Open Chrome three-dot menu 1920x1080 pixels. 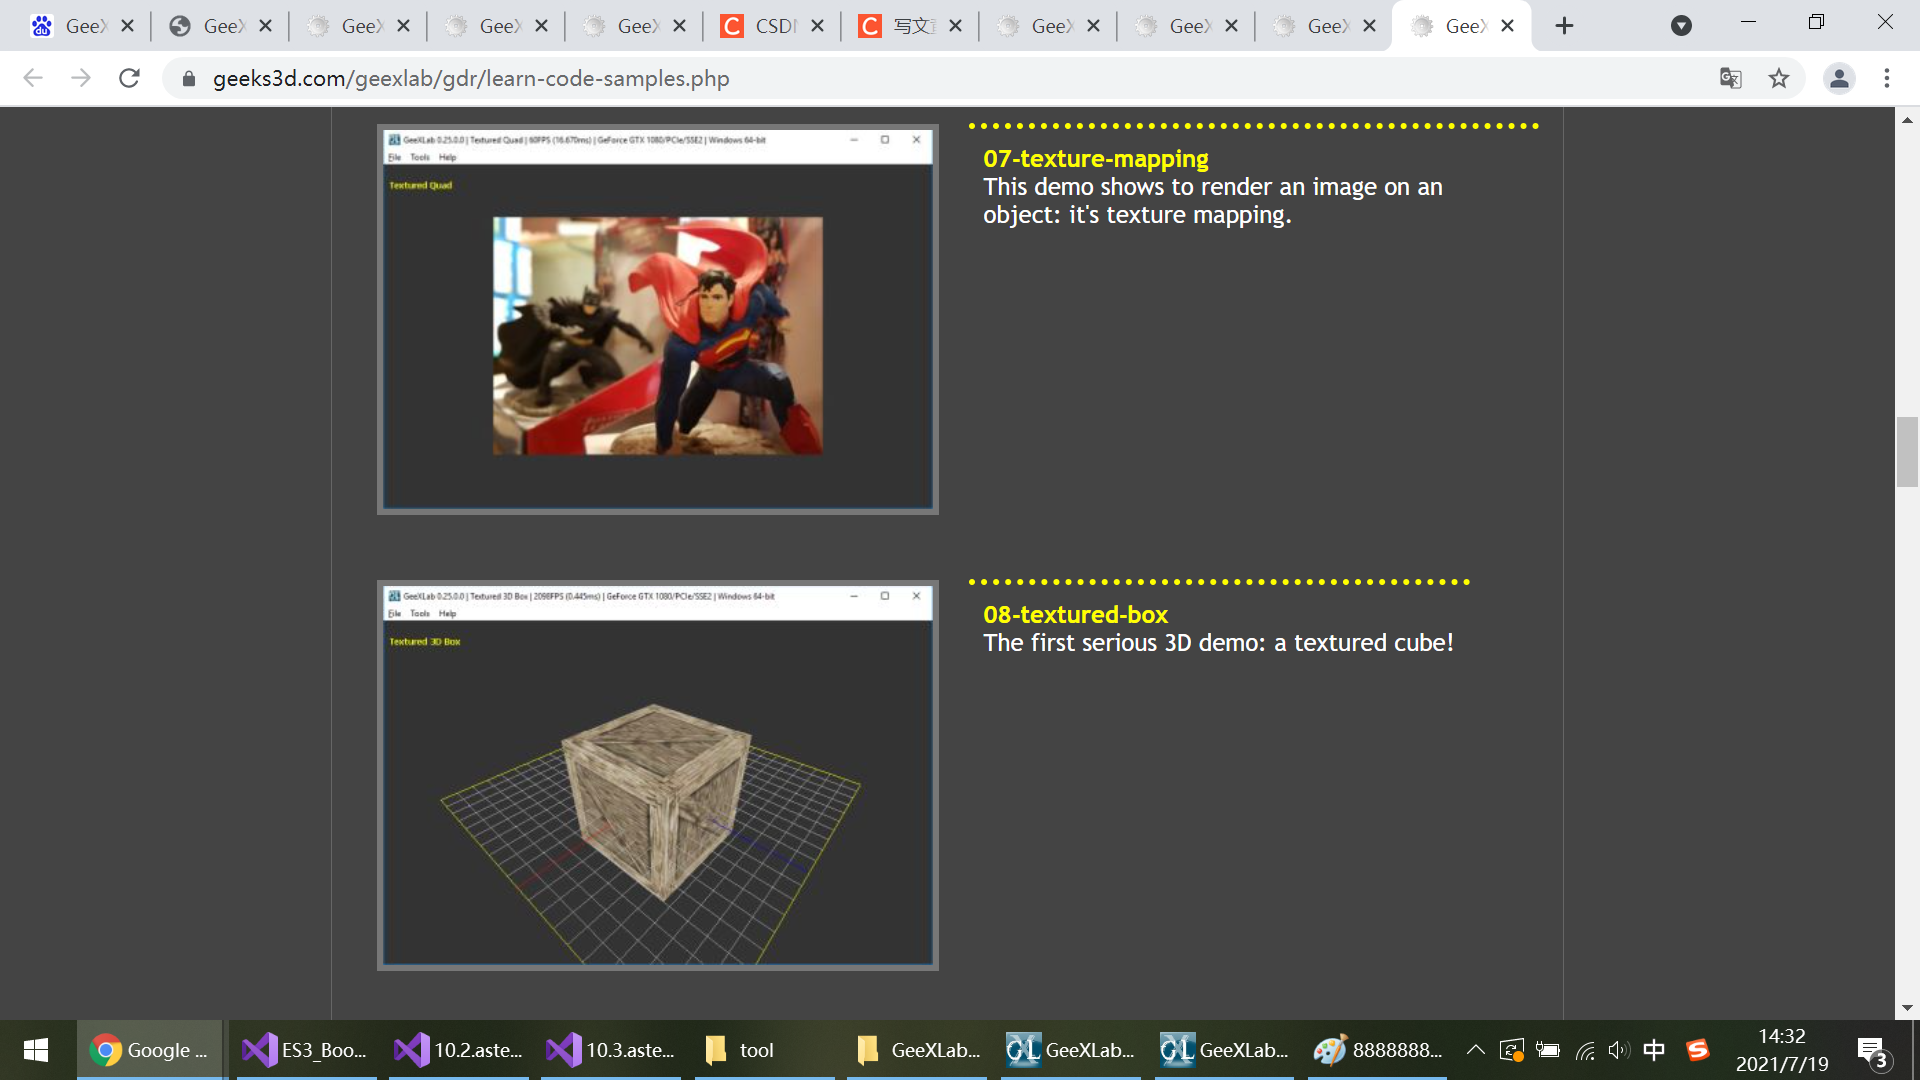[x=1886, y=78]
